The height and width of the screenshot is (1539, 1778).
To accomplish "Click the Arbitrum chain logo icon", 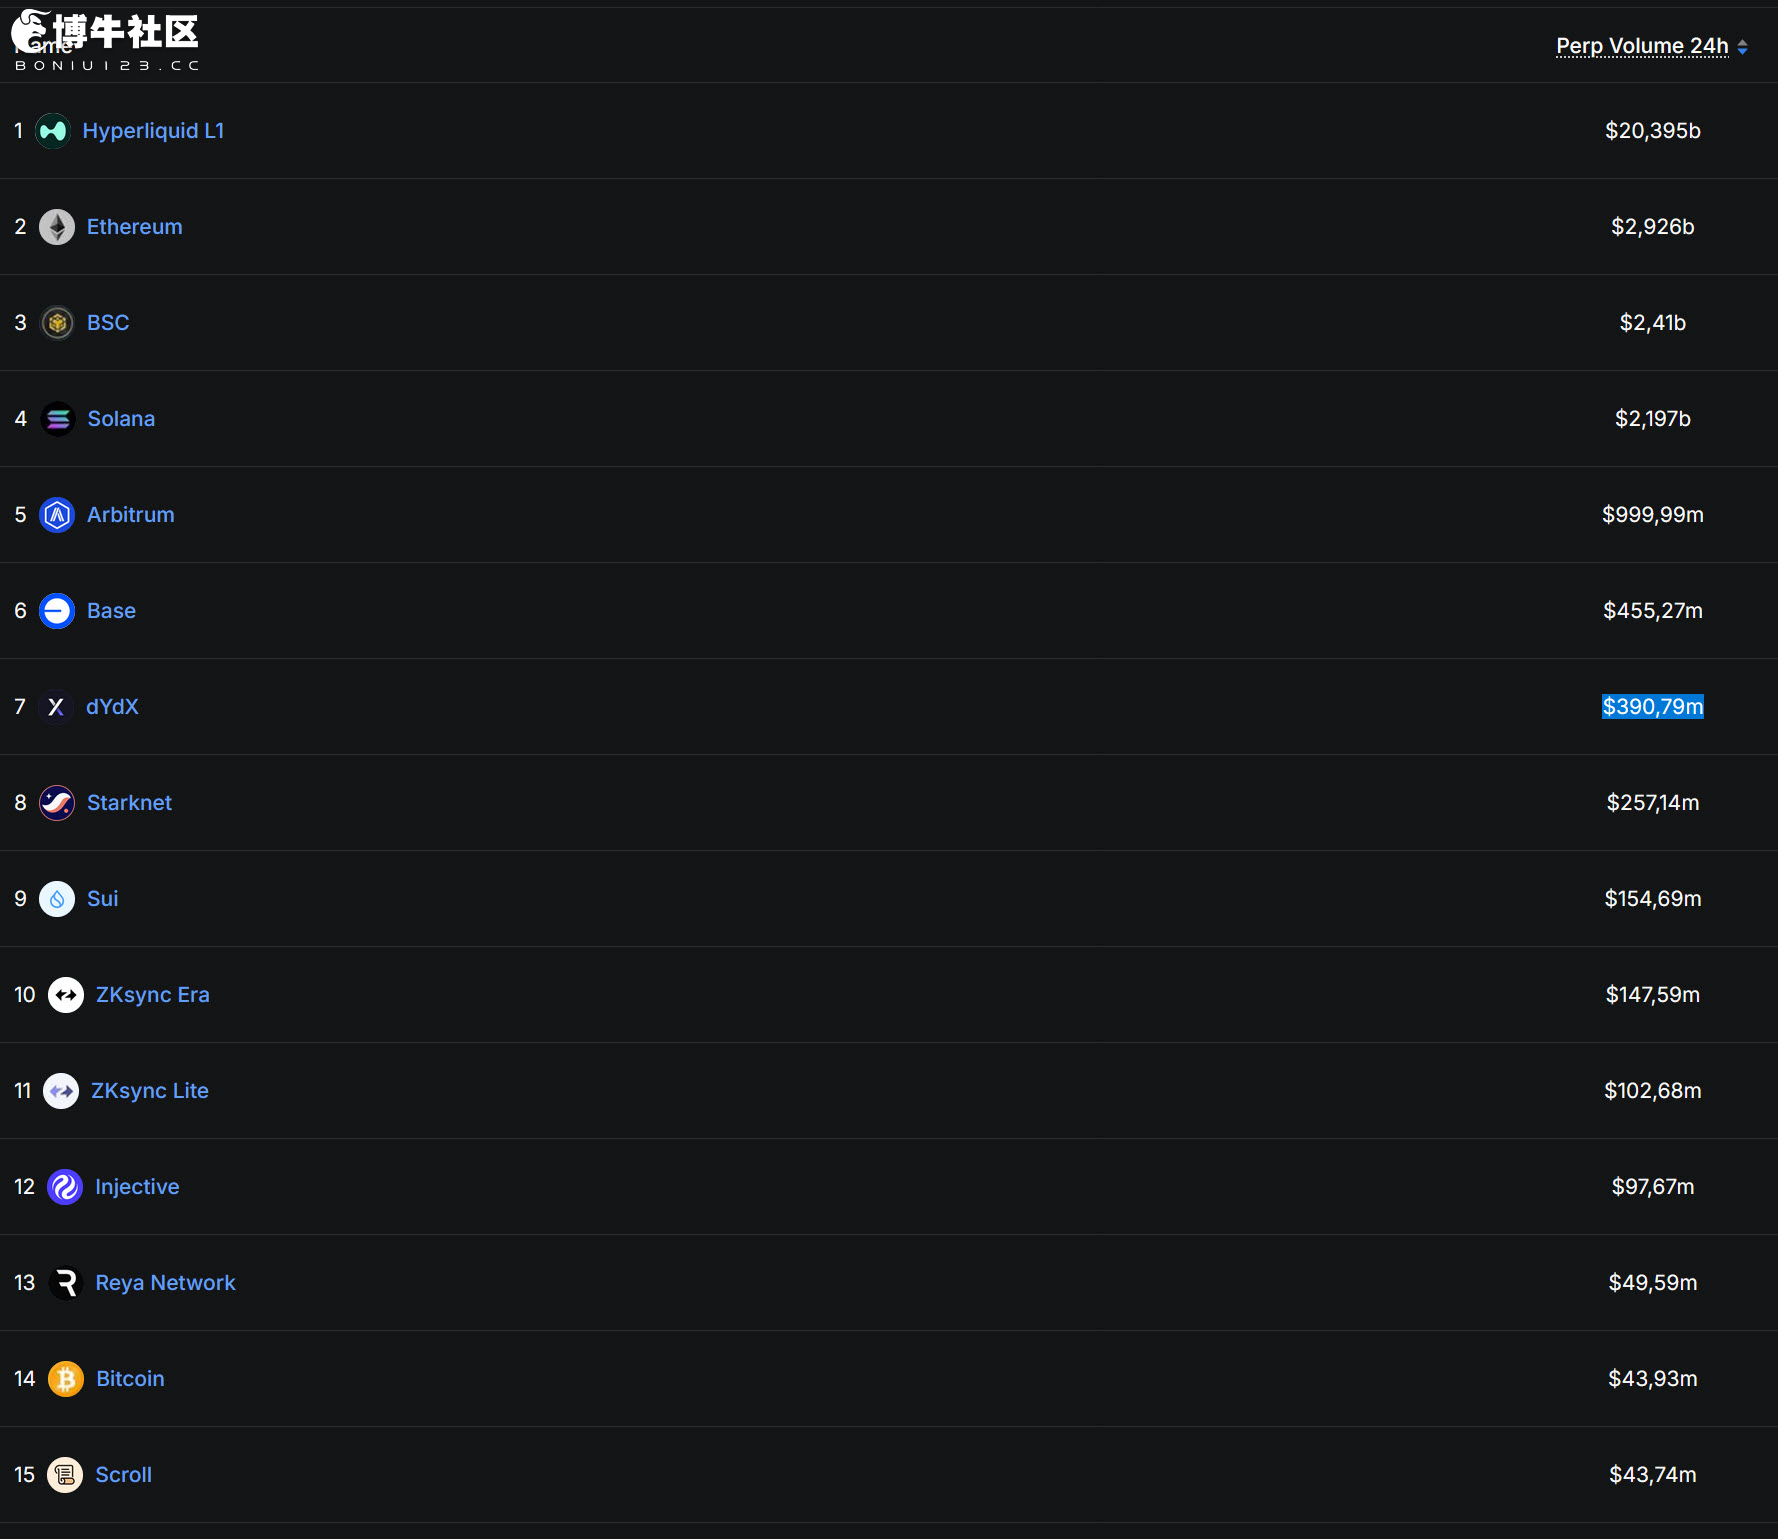I will [57, 515].
